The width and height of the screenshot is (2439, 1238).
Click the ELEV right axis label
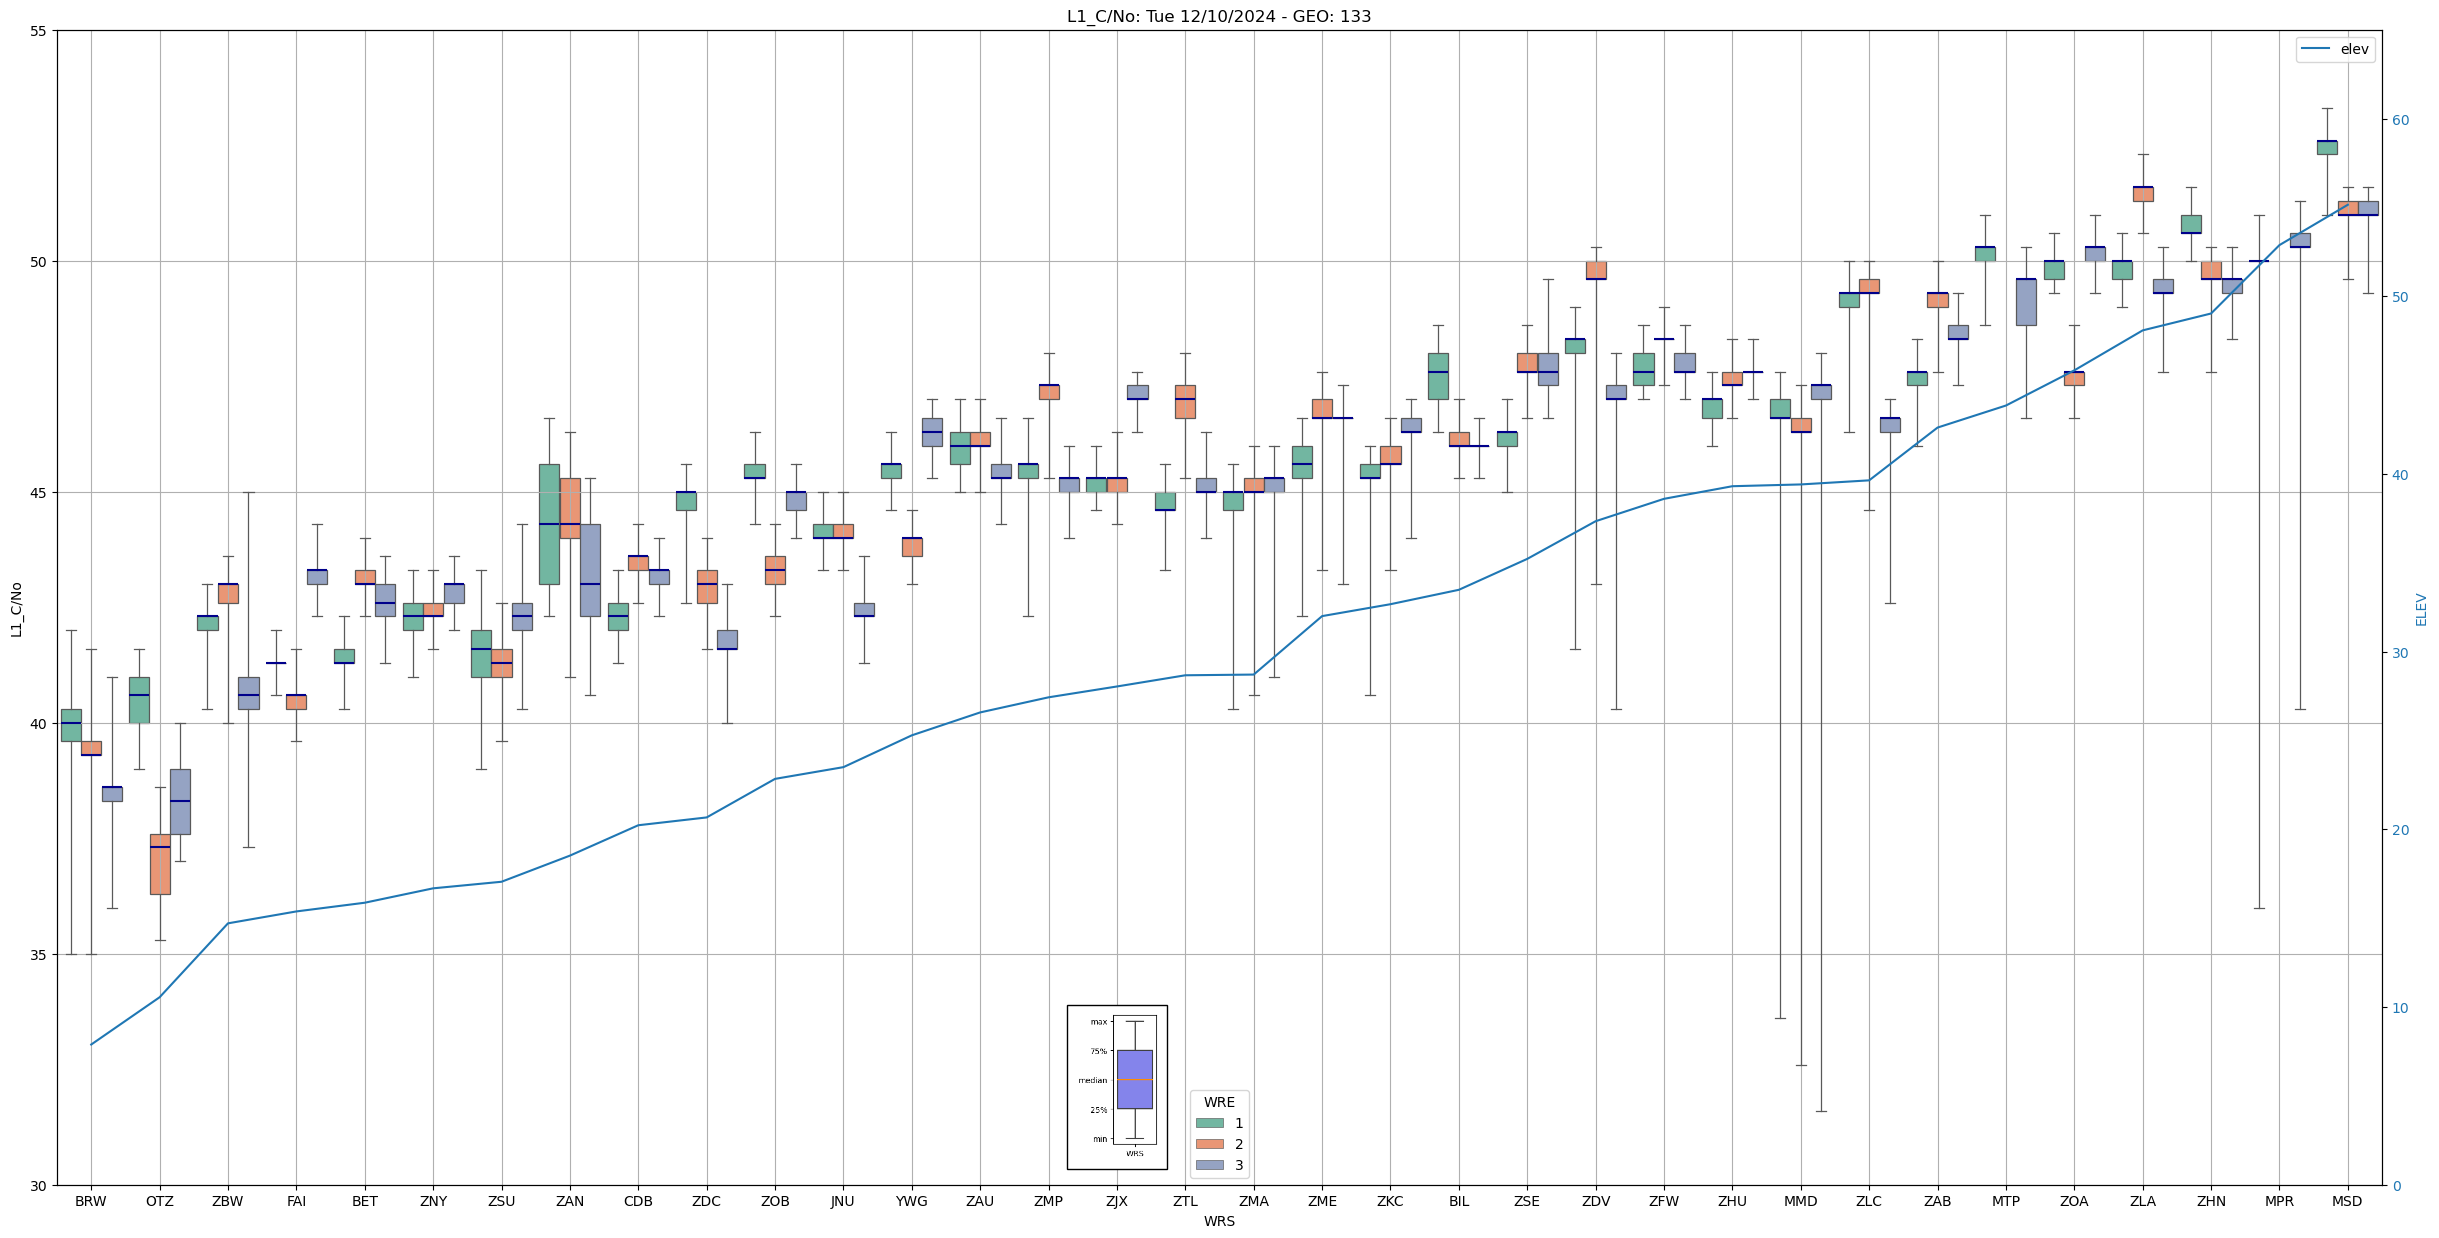[x=2421, y=609]
